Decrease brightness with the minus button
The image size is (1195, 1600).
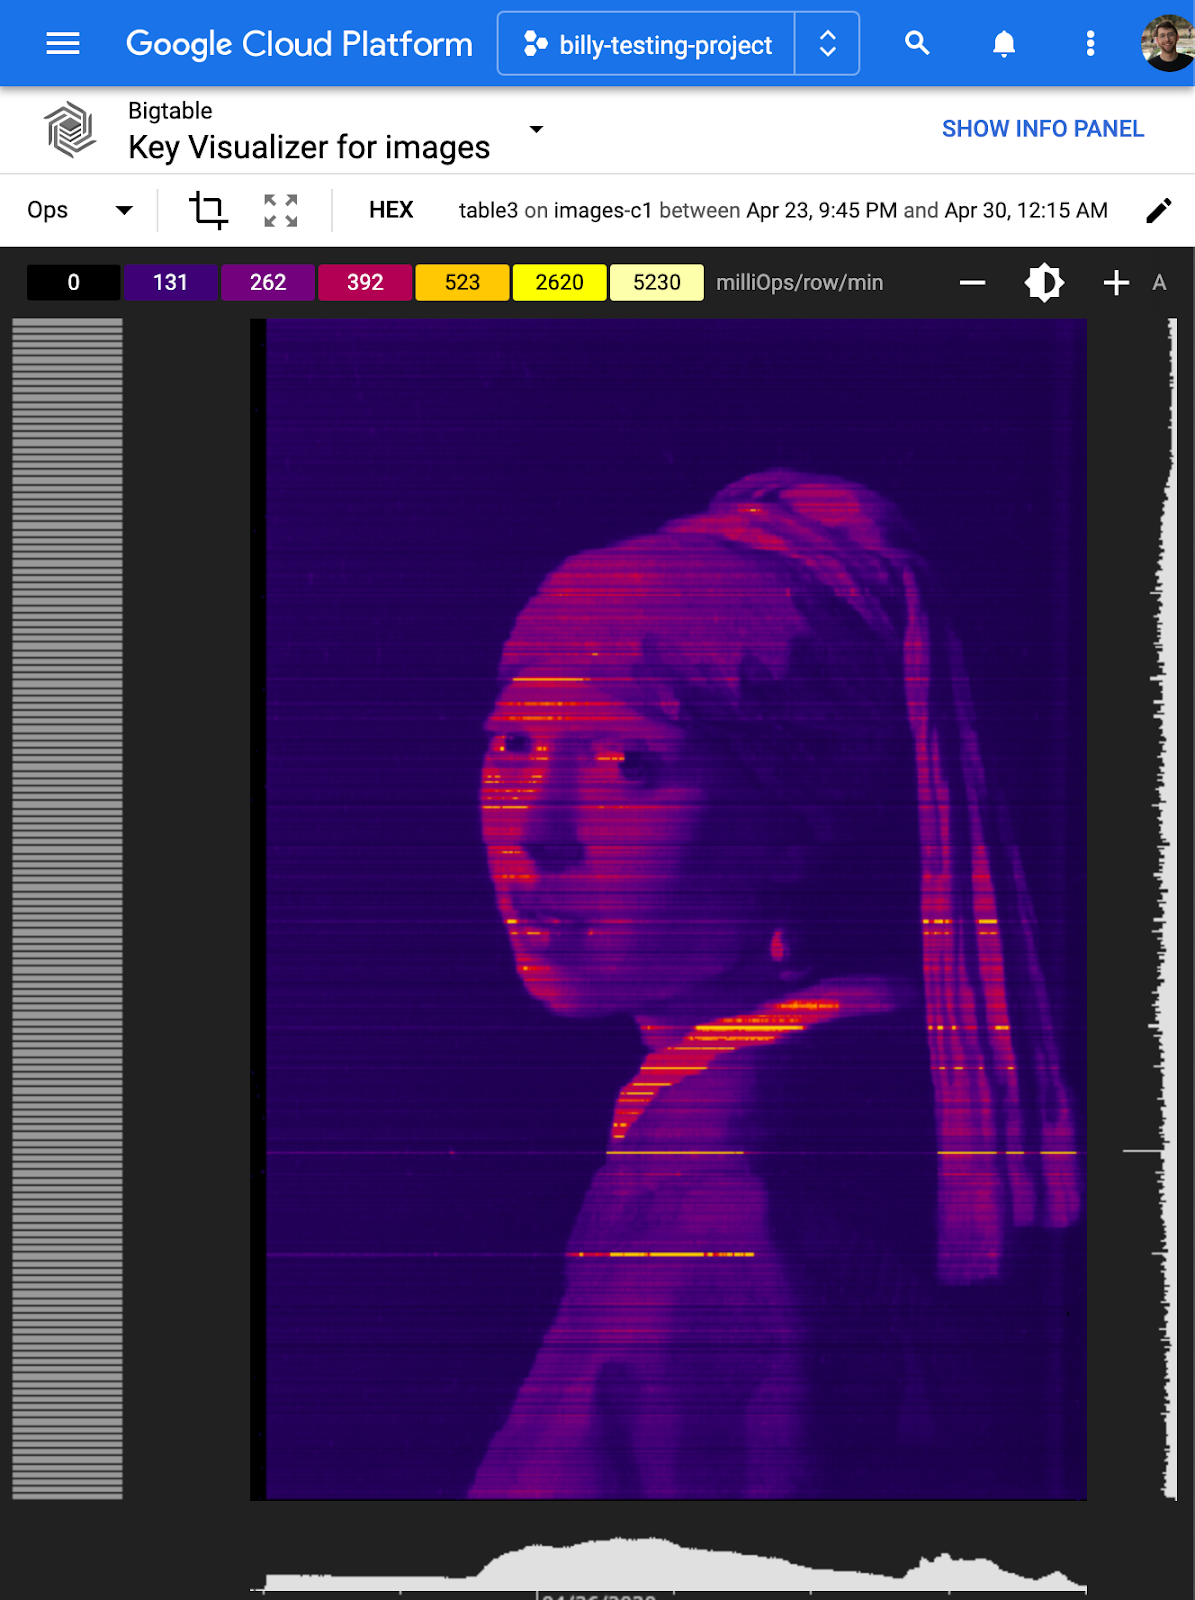click(x=972, y=283)
